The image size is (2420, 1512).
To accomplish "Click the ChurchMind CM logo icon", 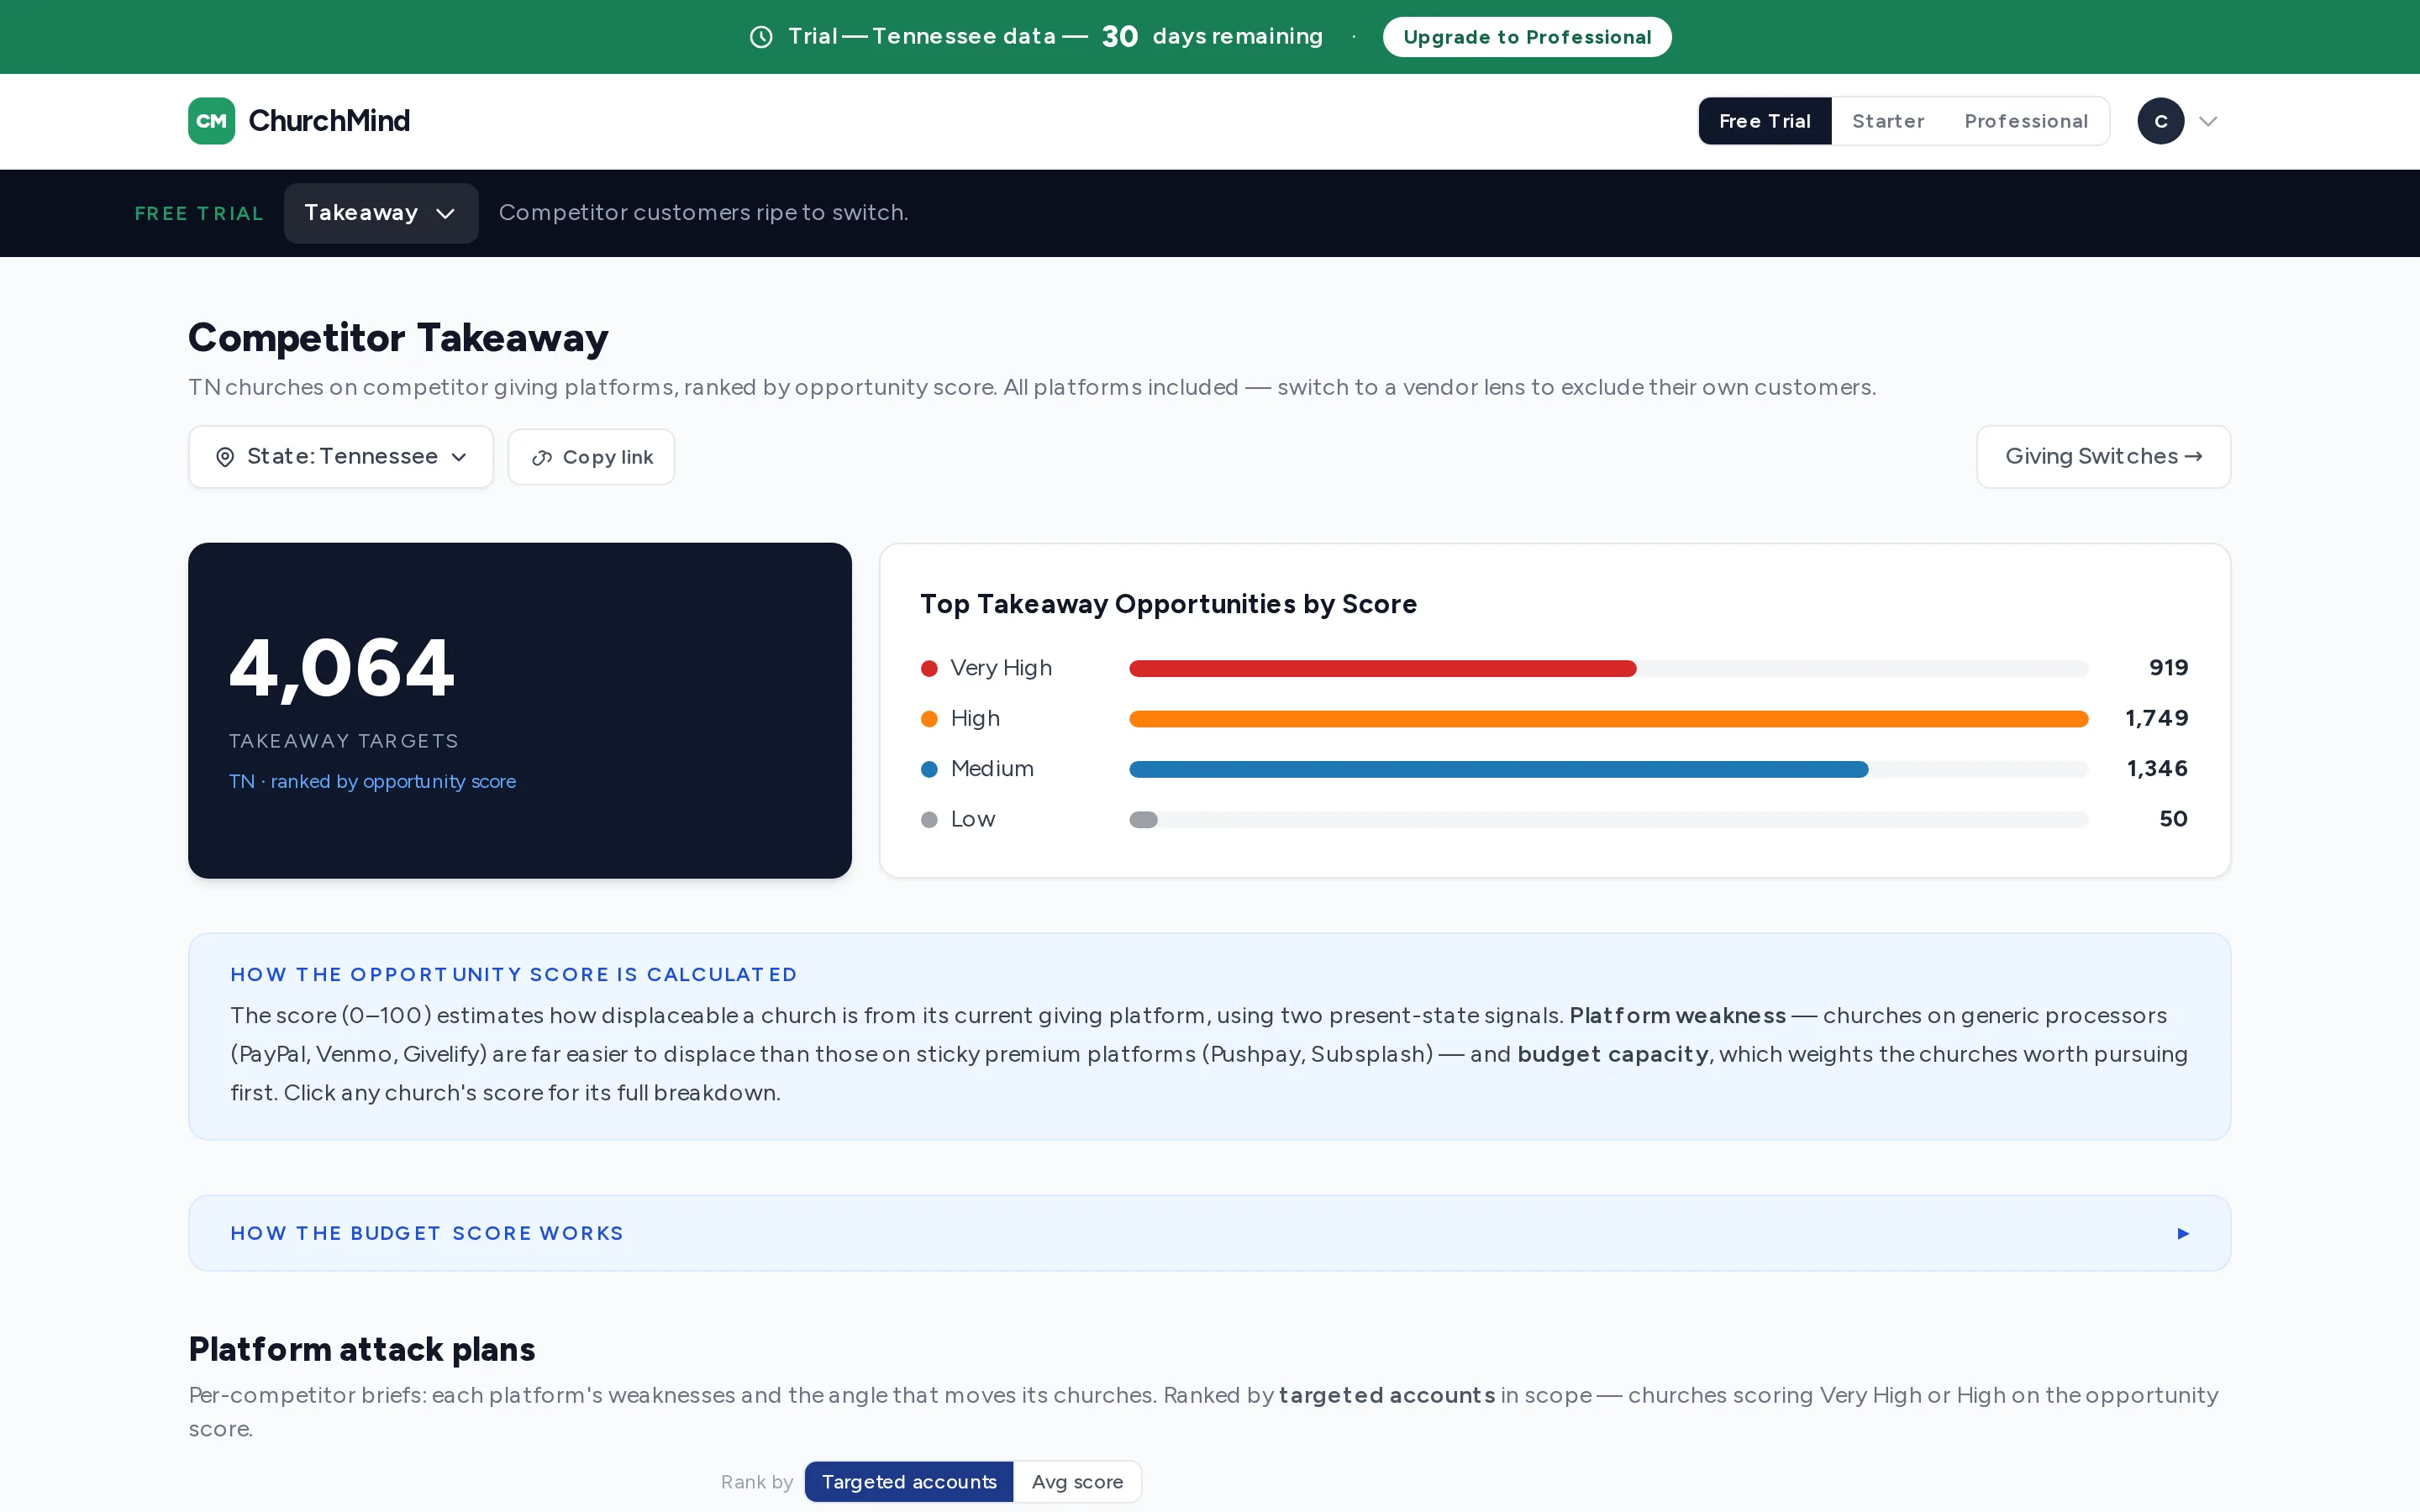I will (211, 121).
